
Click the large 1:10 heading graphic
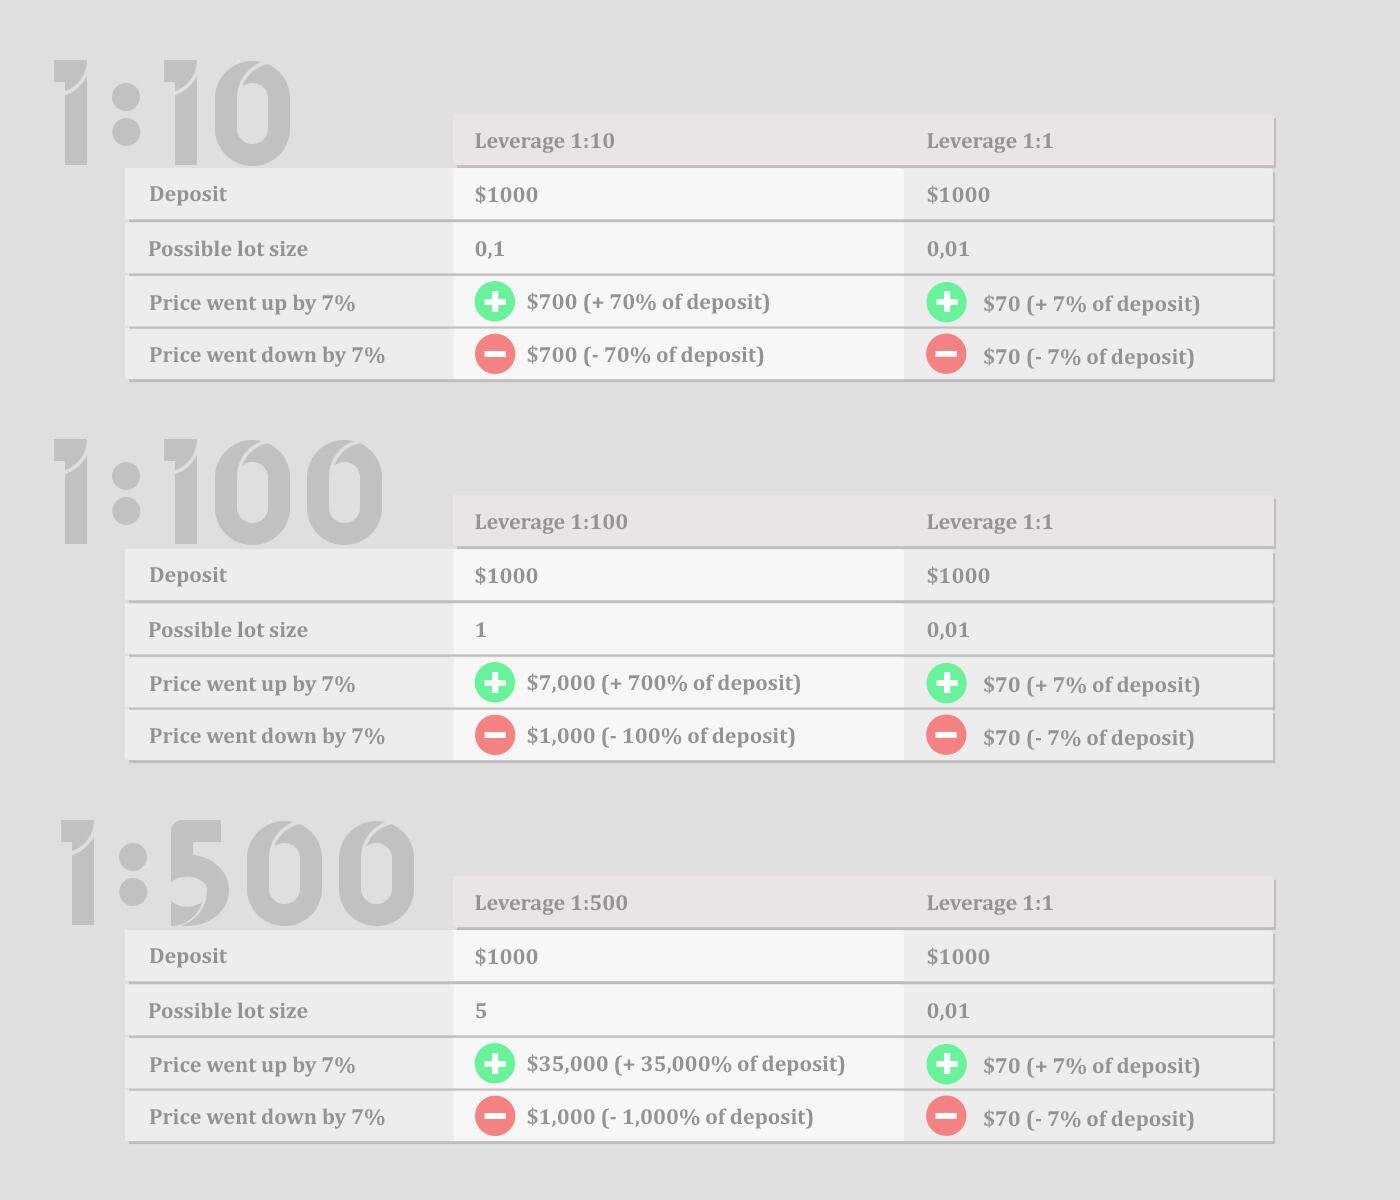(x=172, y=113)
